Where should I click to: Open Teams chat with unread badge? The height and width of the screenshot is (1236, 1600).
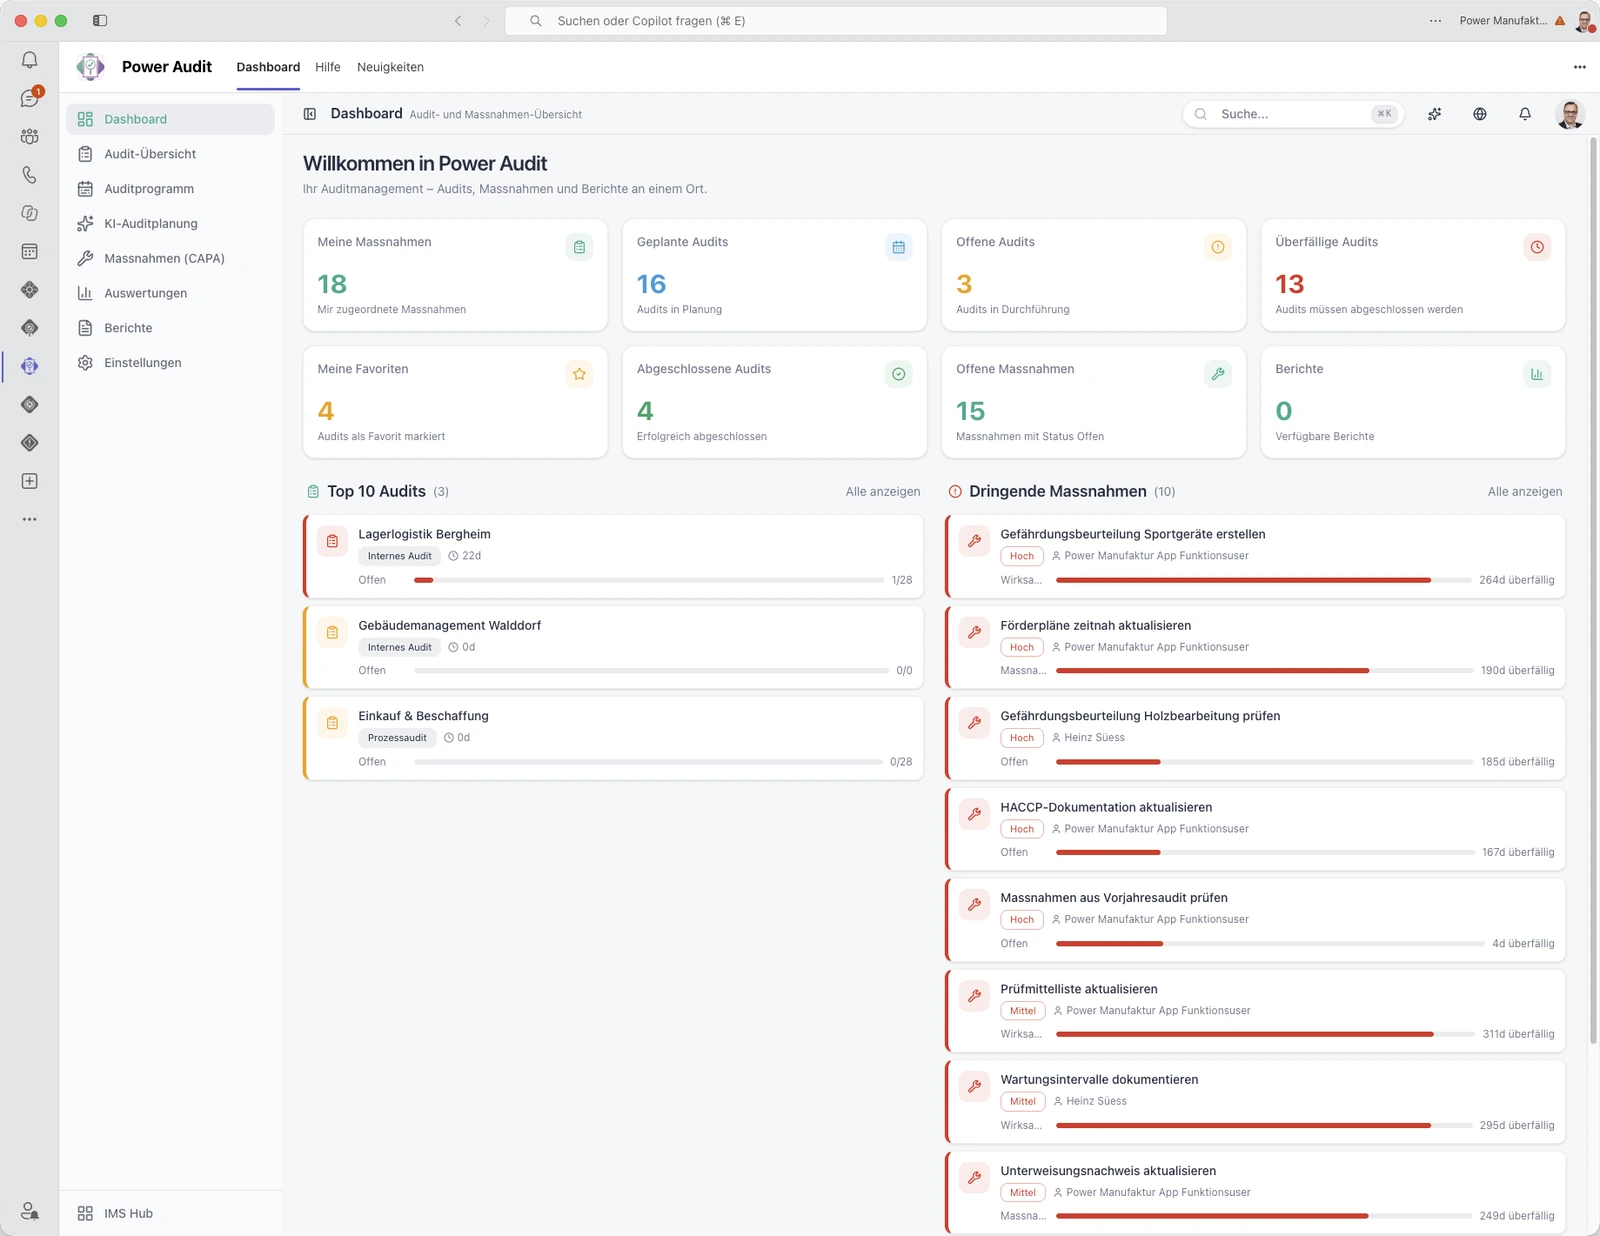point(30,98)
